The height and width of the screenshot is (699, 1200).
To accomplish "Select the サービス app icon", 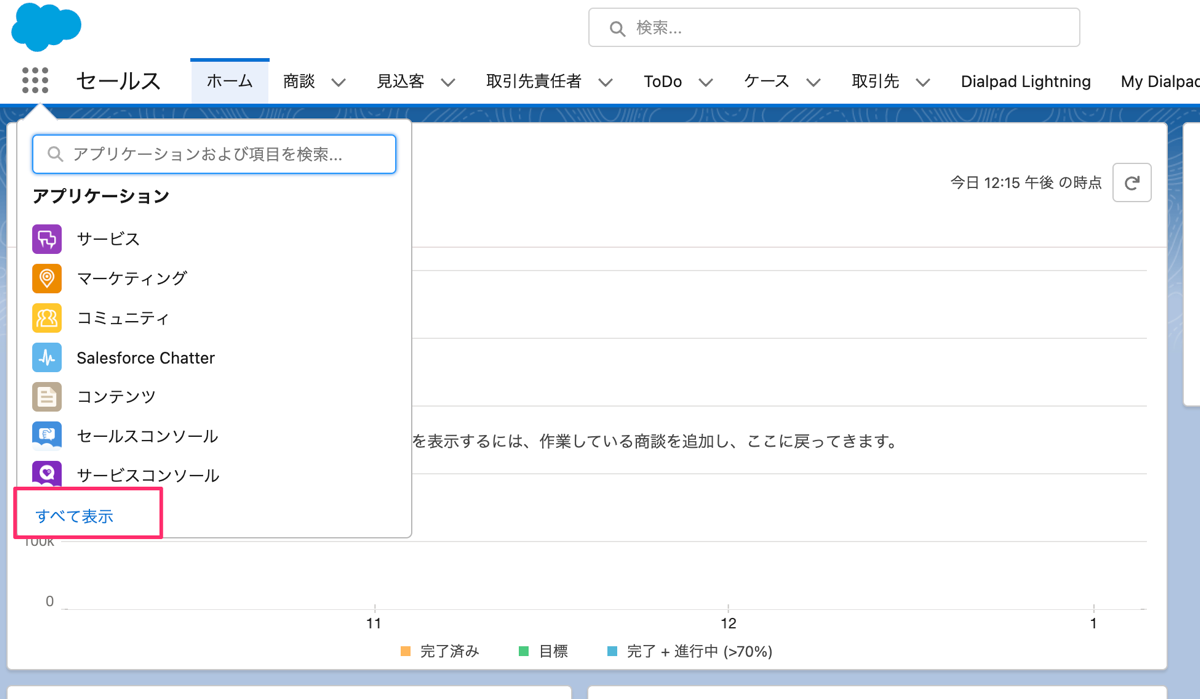I will [47, 239].
